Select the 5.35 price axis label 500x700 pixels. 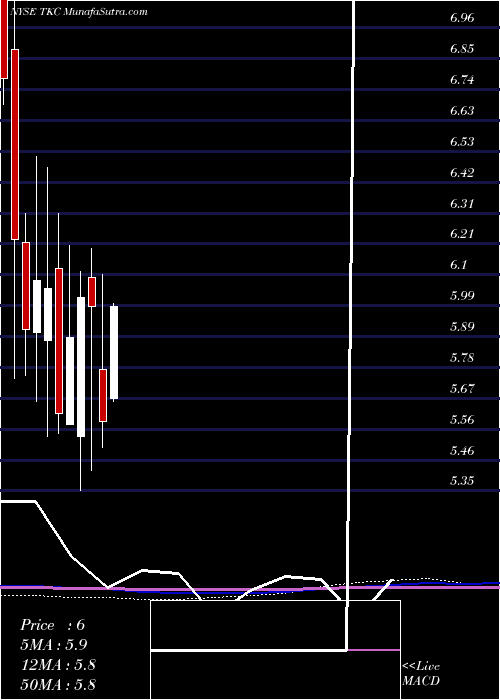[x=462, y=481]
